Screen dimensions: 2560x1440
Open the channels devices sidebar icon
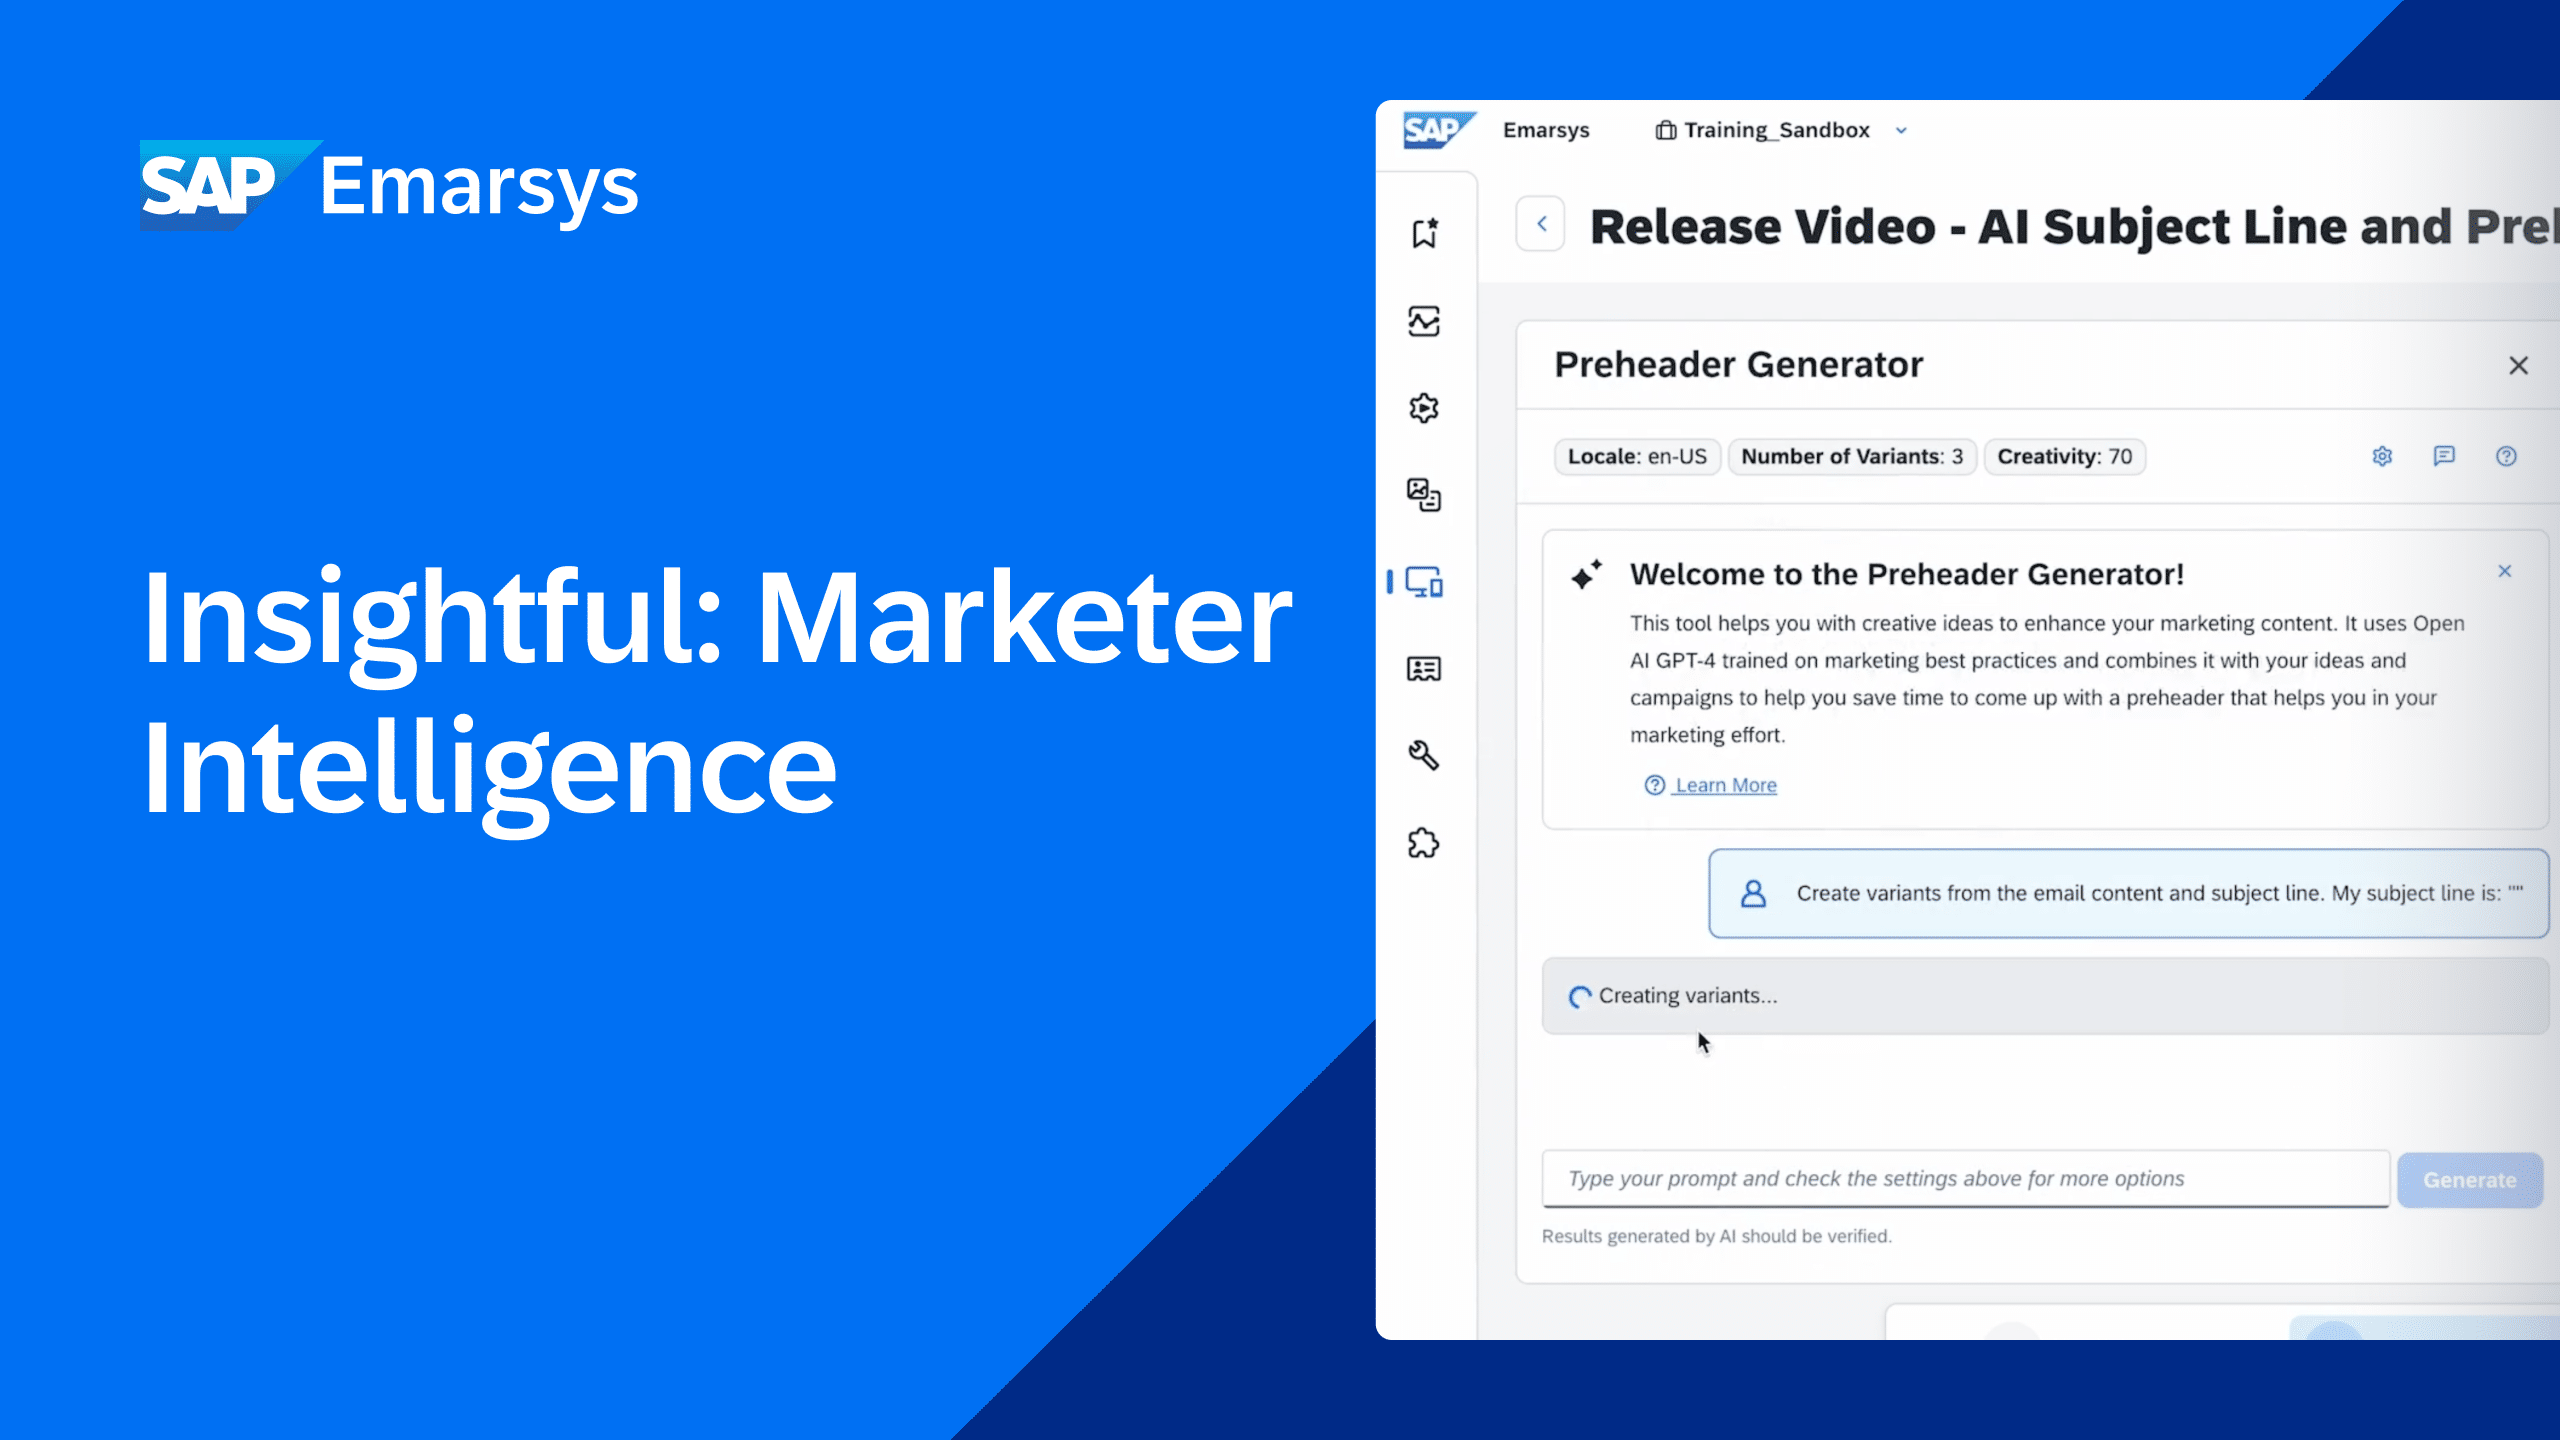[x=1424, y=582]
